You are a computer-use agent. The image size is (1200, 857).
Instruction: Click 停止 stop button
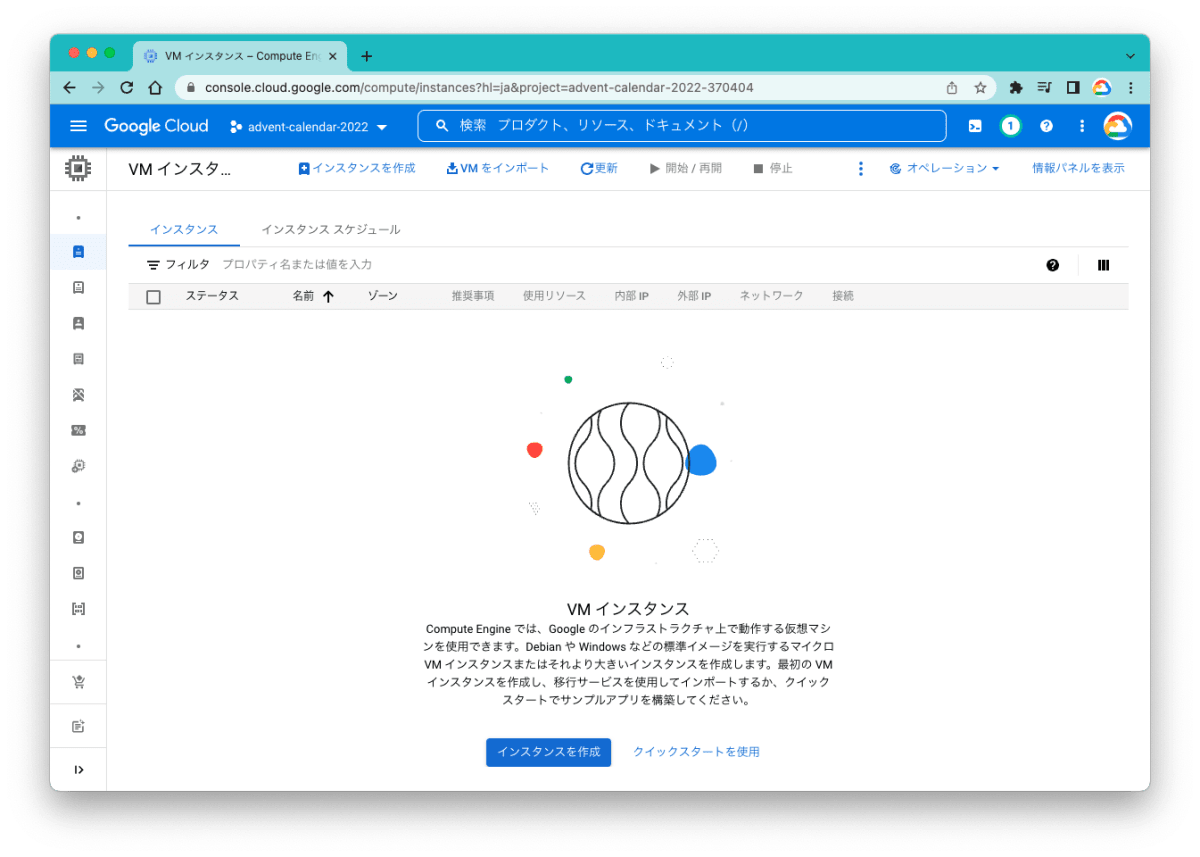click(x=773, y=168)
